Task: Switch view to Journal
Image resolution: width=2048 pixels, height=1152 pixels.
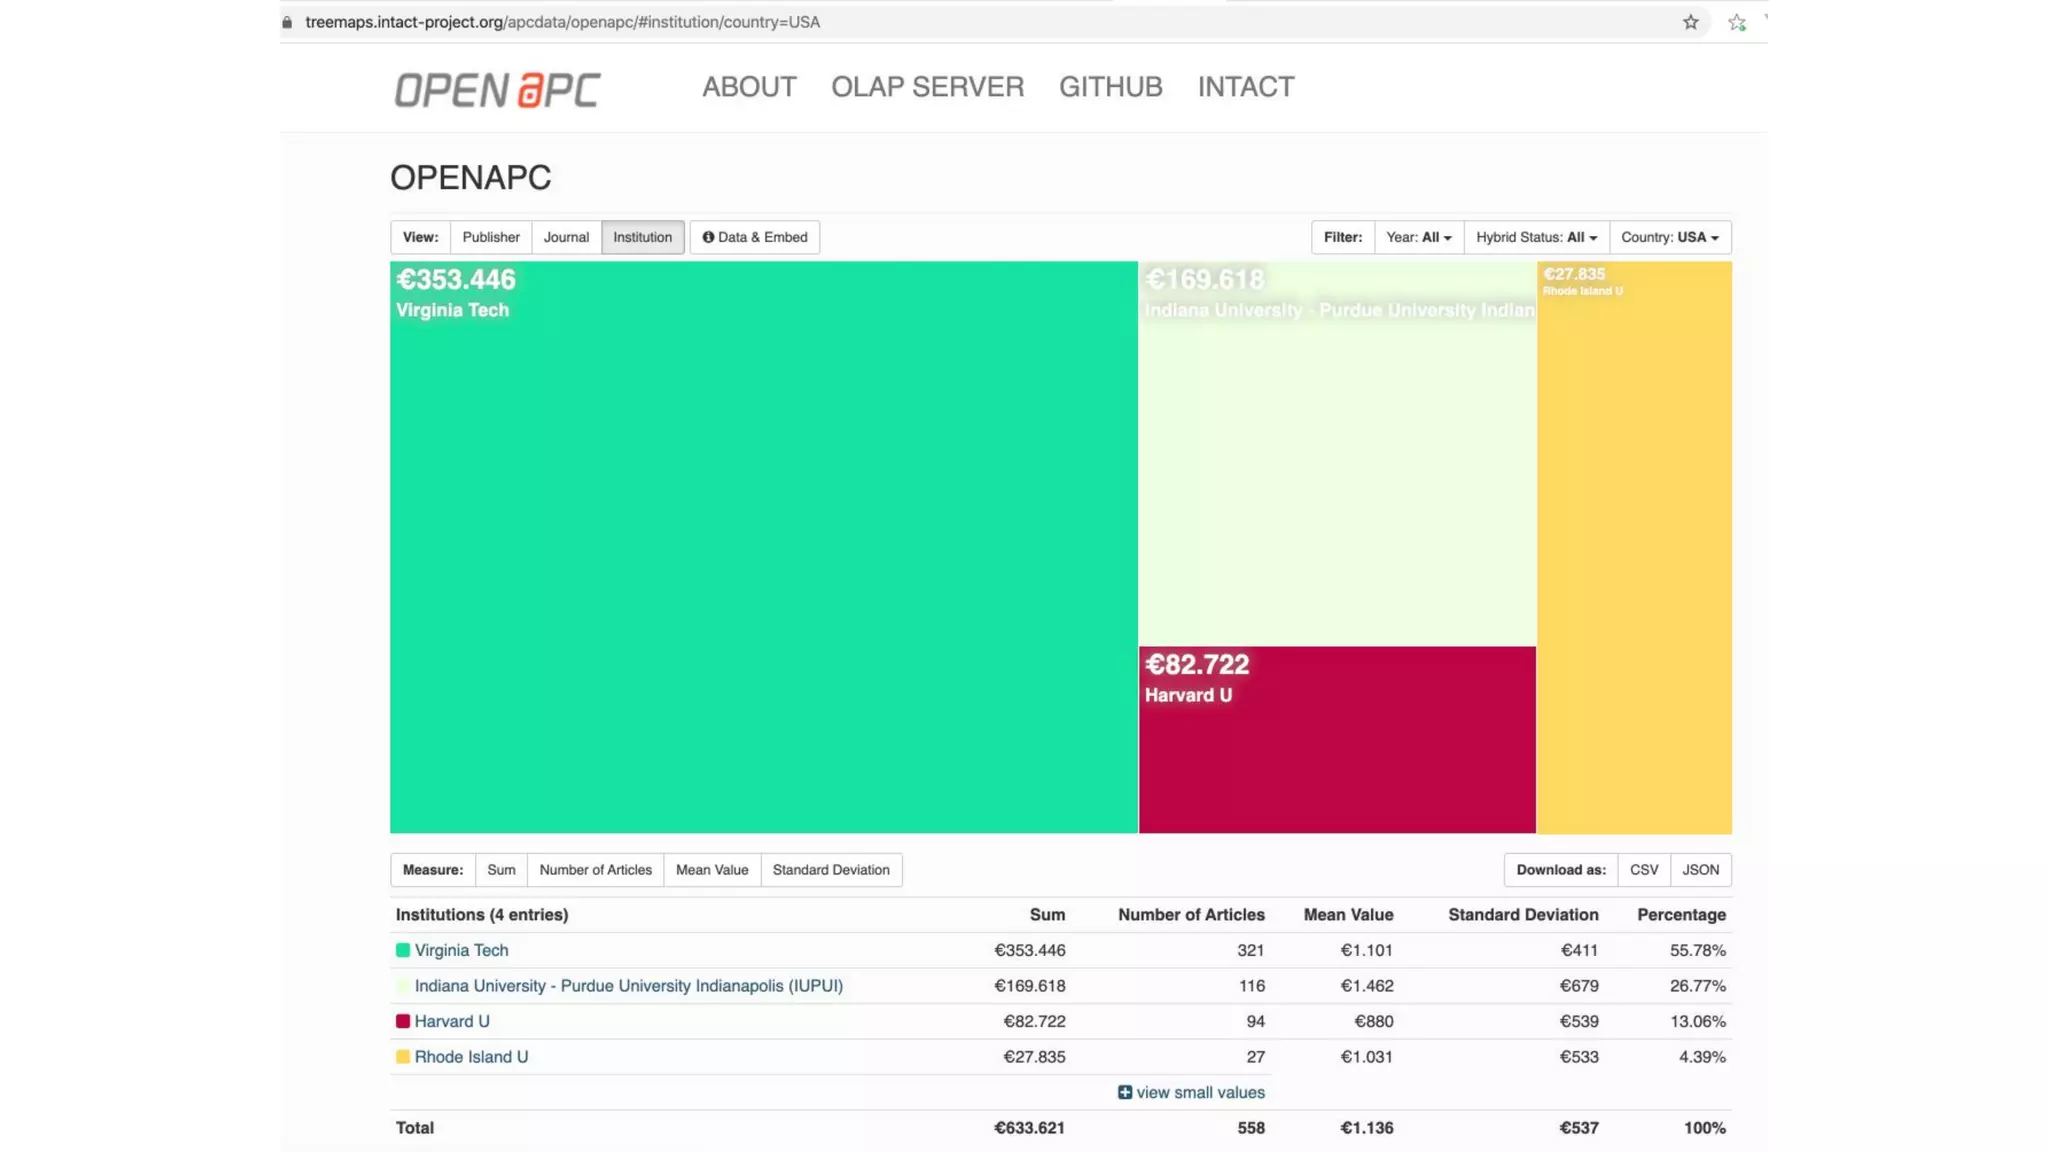Action: [x=566, y=237]
